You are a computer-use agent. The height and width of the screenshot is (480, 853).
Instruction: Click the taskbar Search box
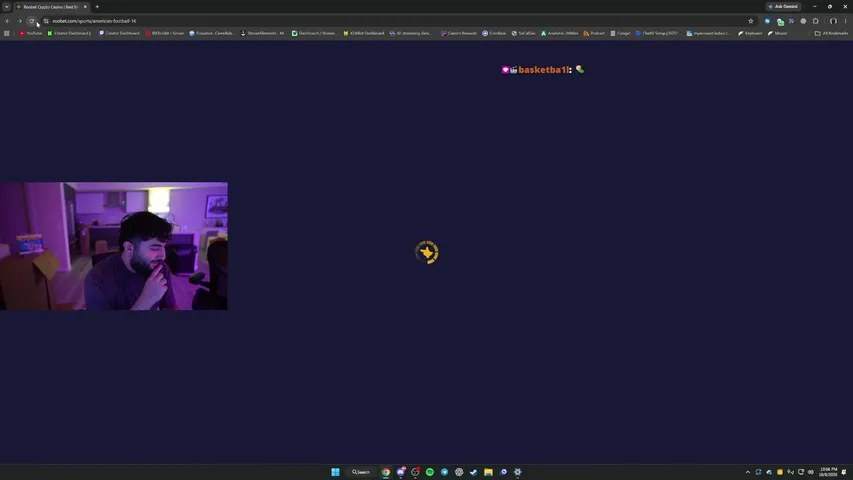[361, 472]
